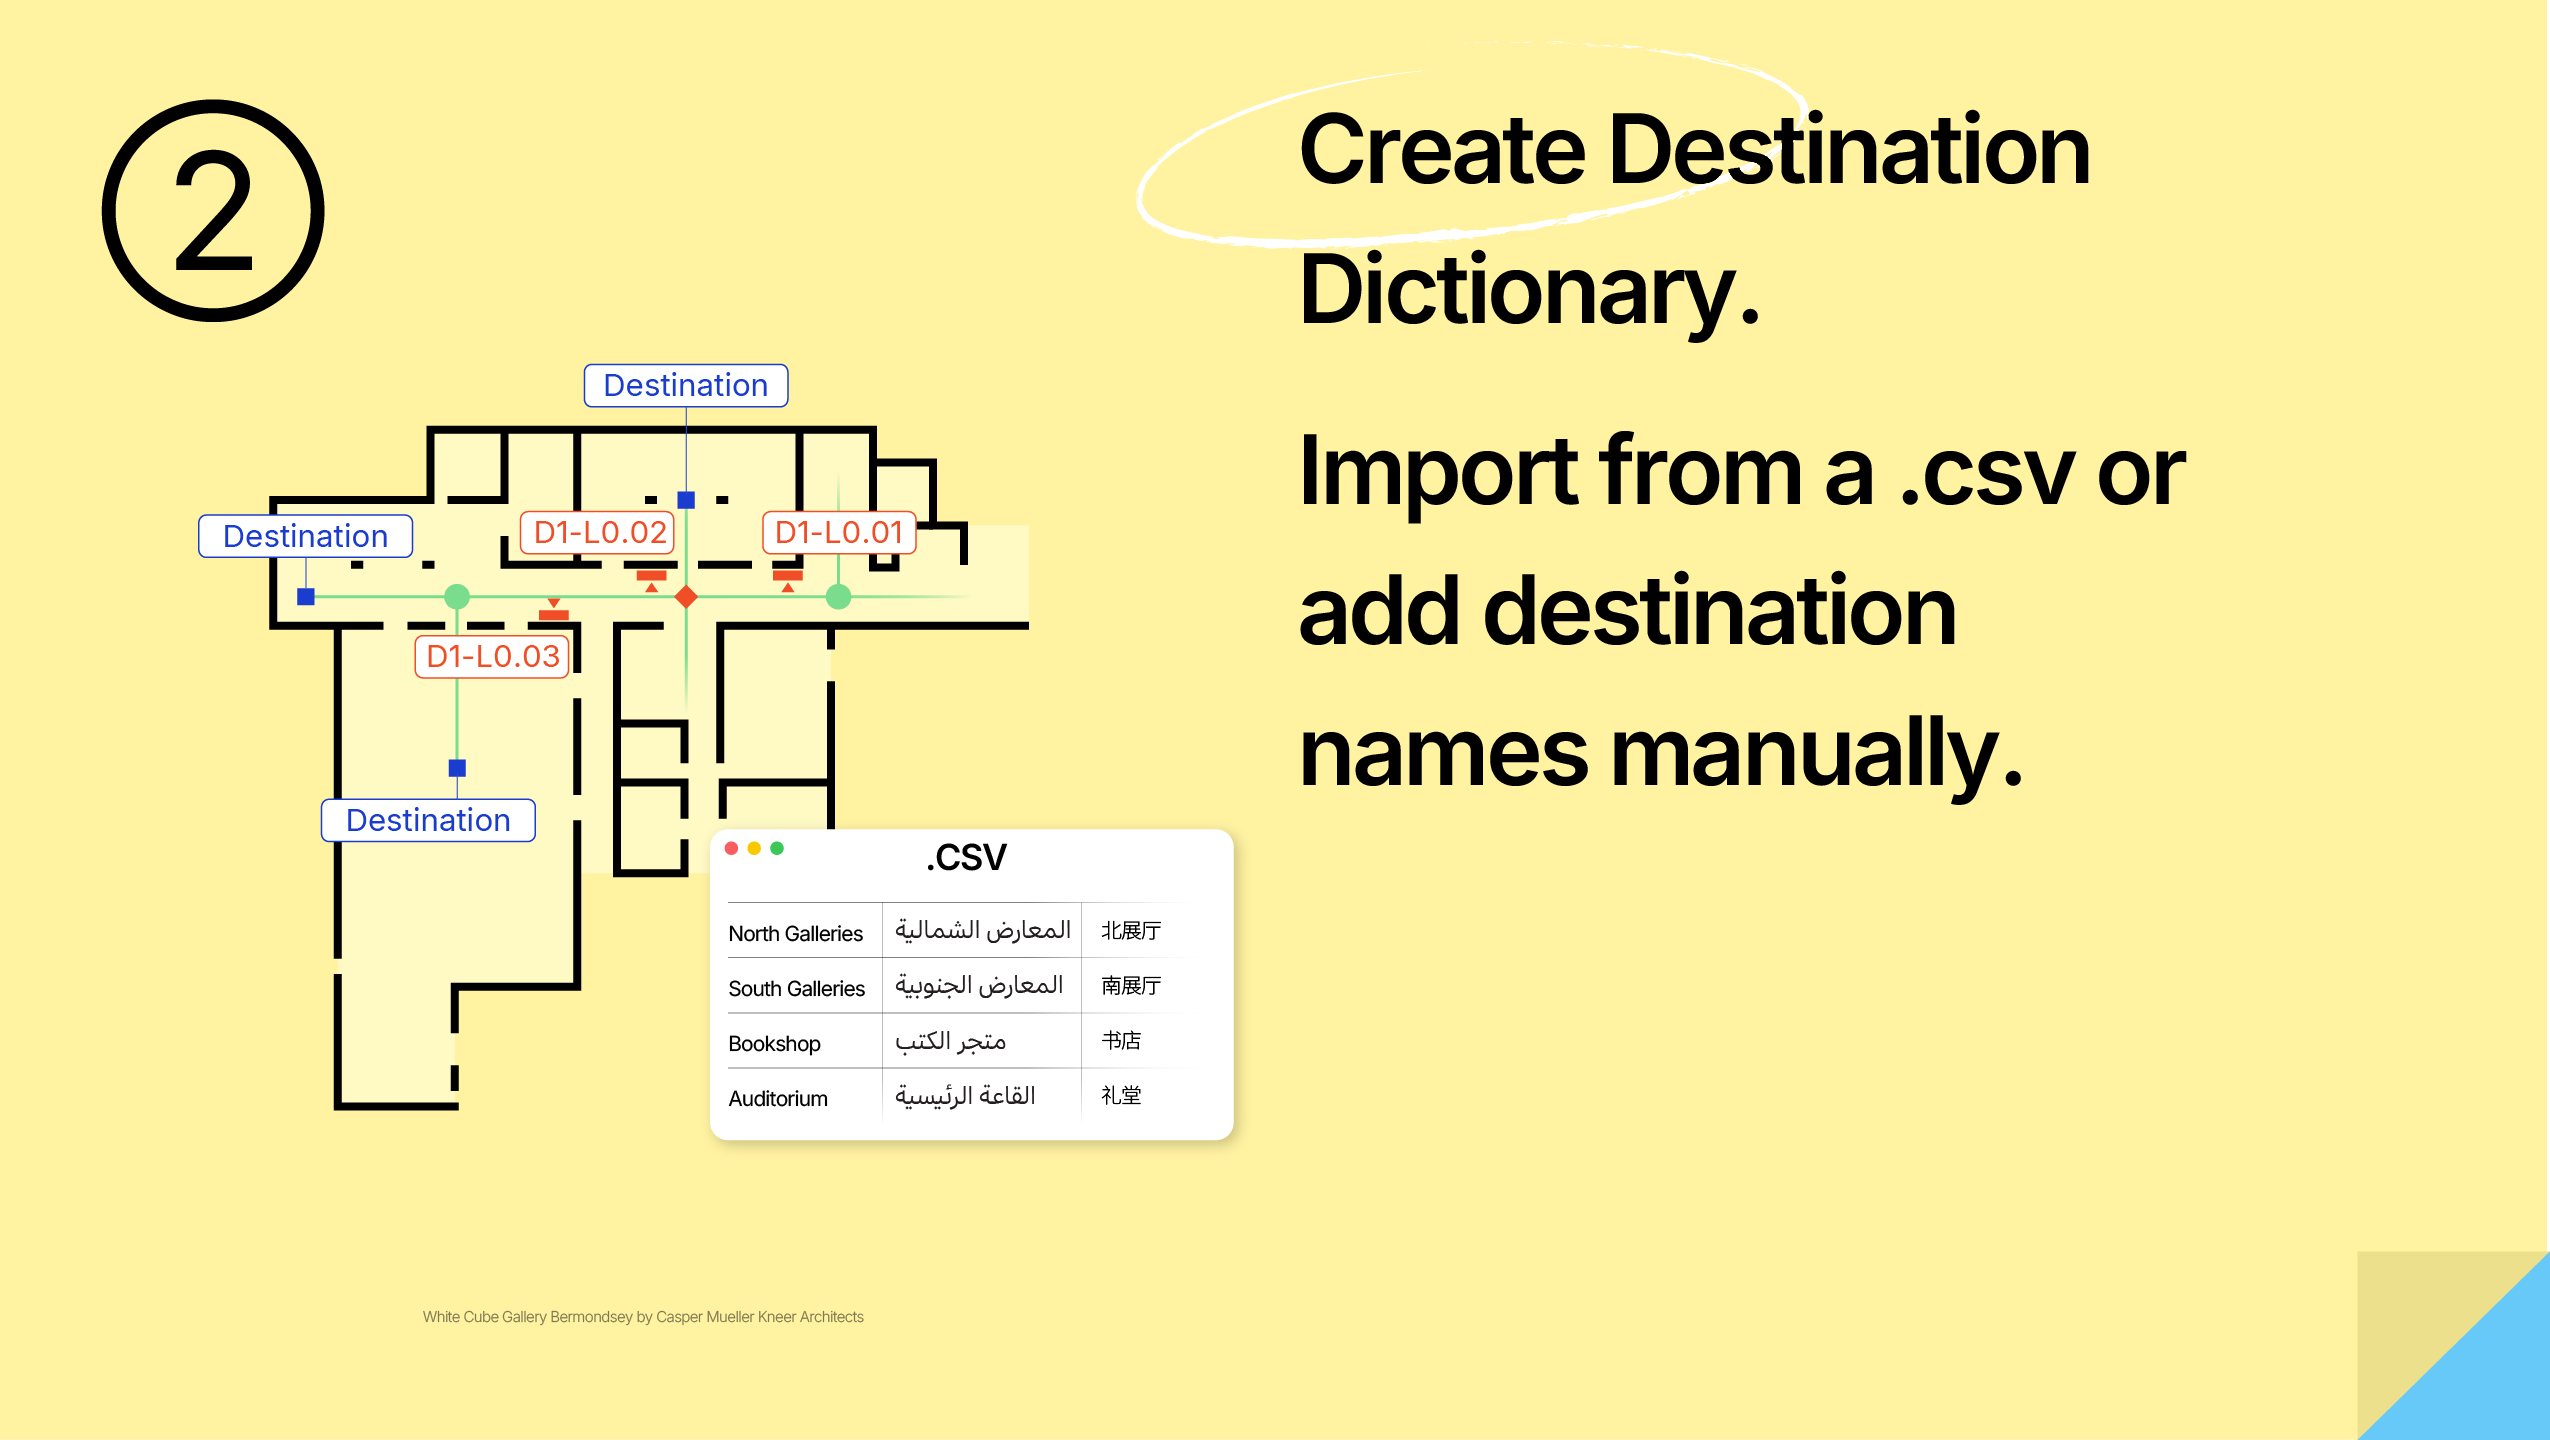Screen dimensions: 2550x1440
Task: Click the Chinese cell '北展厅'
Action: click(x=1131, y=930)
